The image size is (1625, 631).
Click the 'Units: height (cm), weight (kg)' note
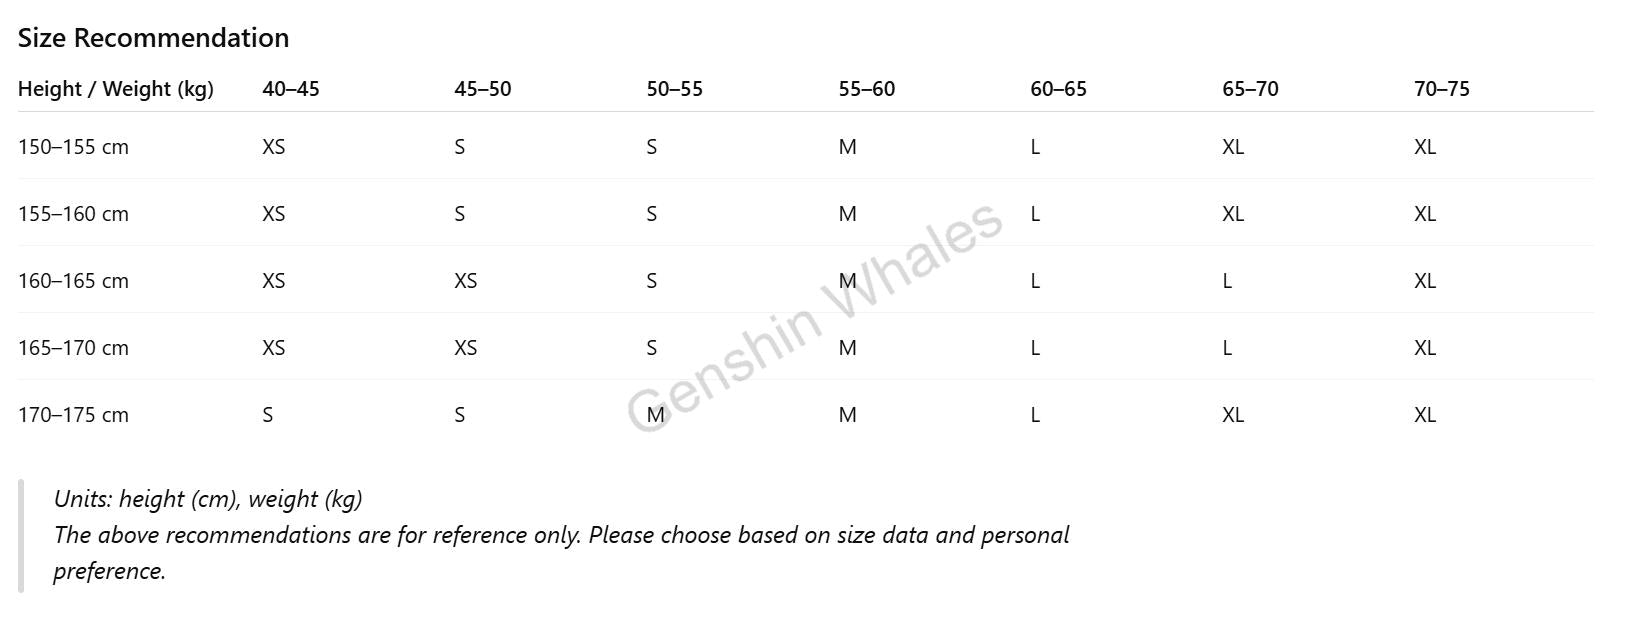click(x=208, y=499)
